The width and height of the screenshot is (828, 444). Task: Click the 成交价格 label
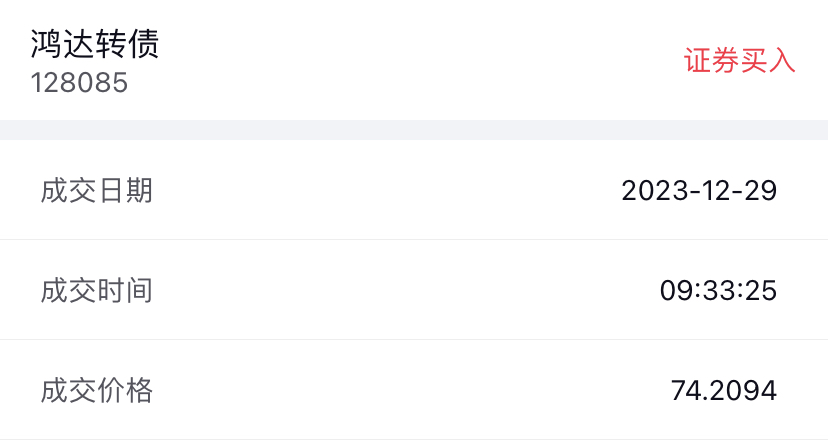(97, 390)
